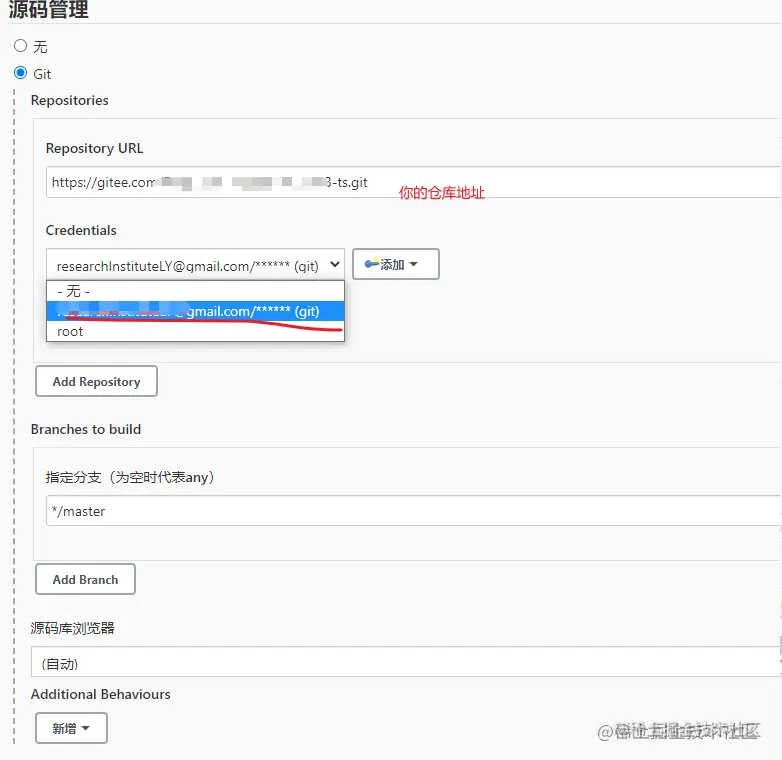Viewport: 782px width, 760px height.
Task: Click the Additional Behaviours label
Action: pyautogui.click(x=100, y=694)
